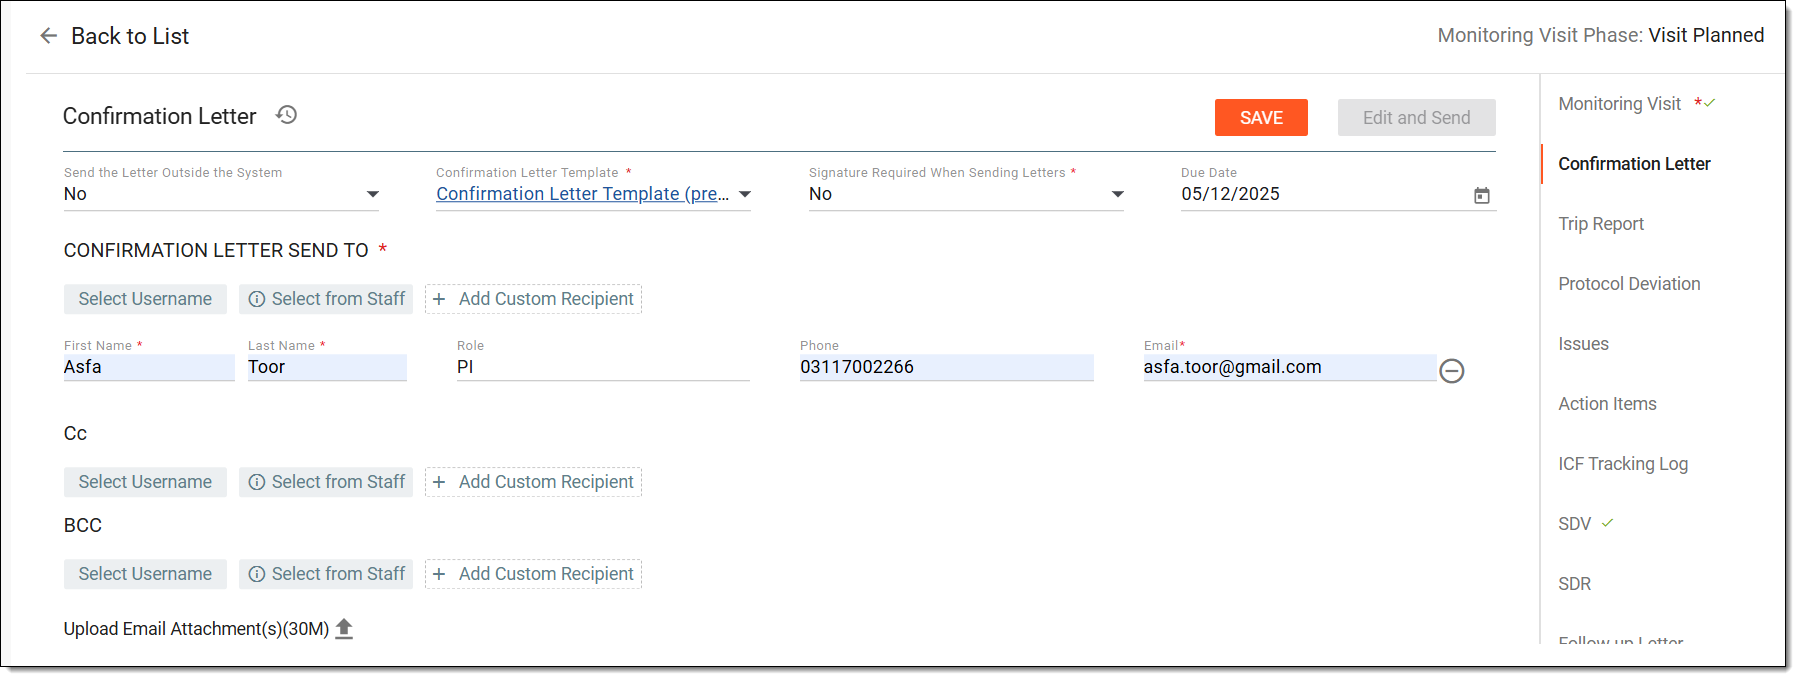Click the plus icon in the BCC Add Custom Recipient button

439,574
